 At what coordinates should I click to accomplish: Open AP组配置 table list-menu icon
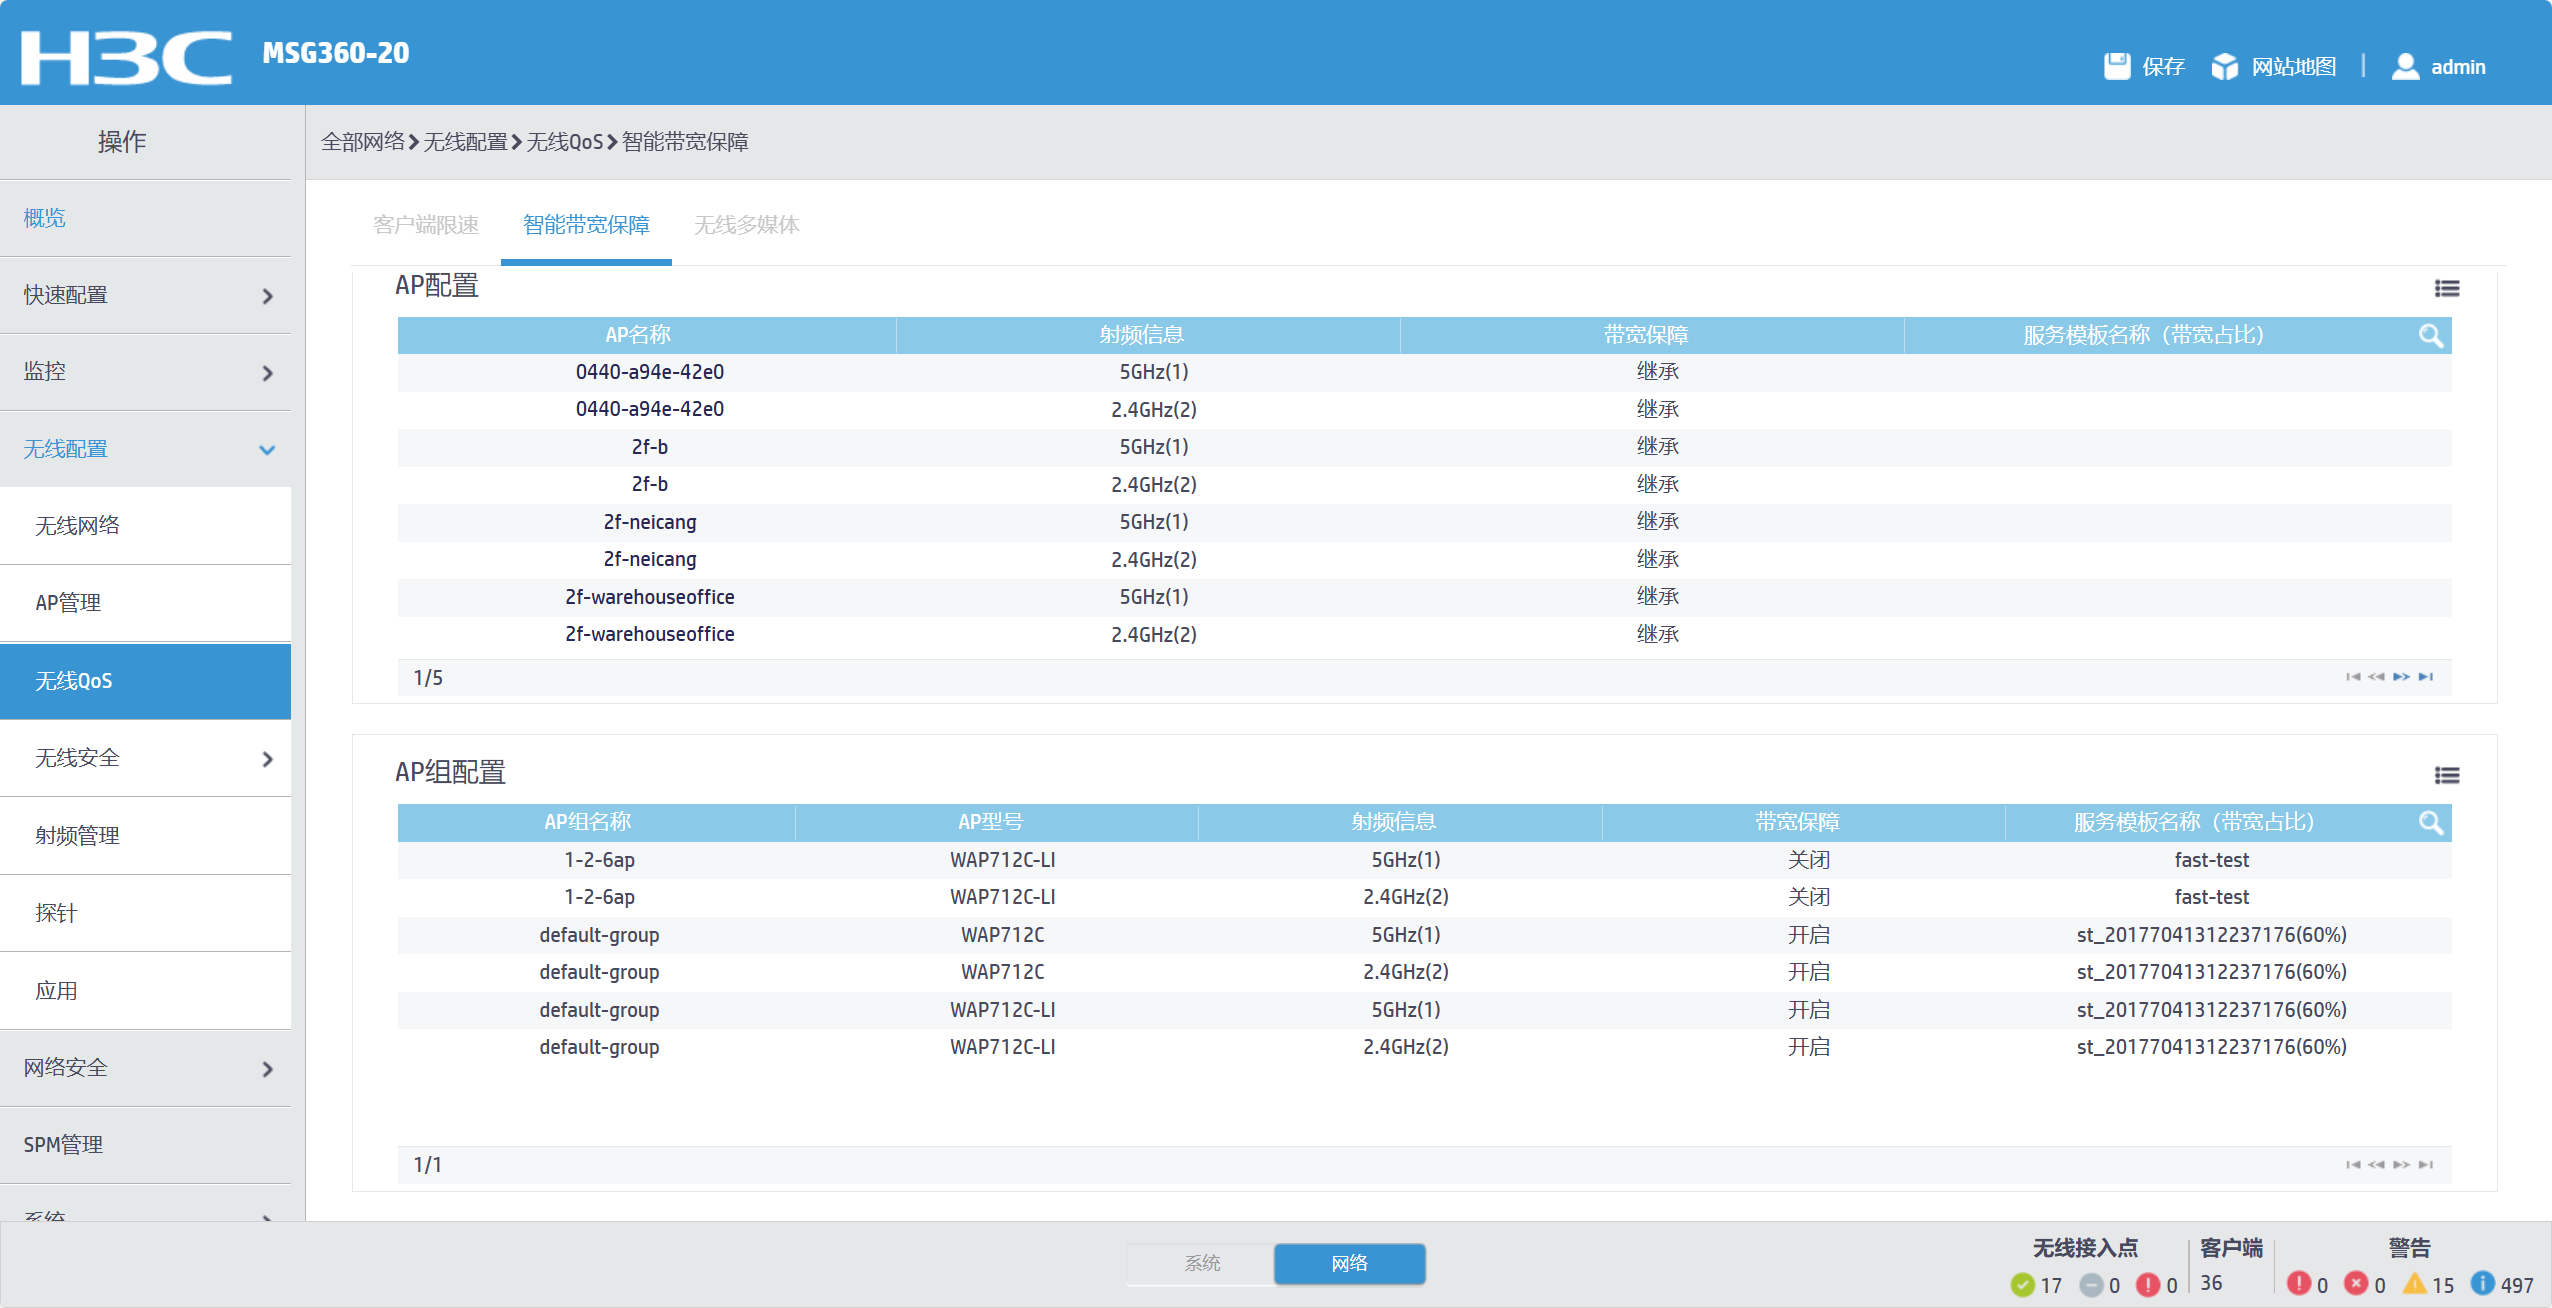coord(2446,775)
